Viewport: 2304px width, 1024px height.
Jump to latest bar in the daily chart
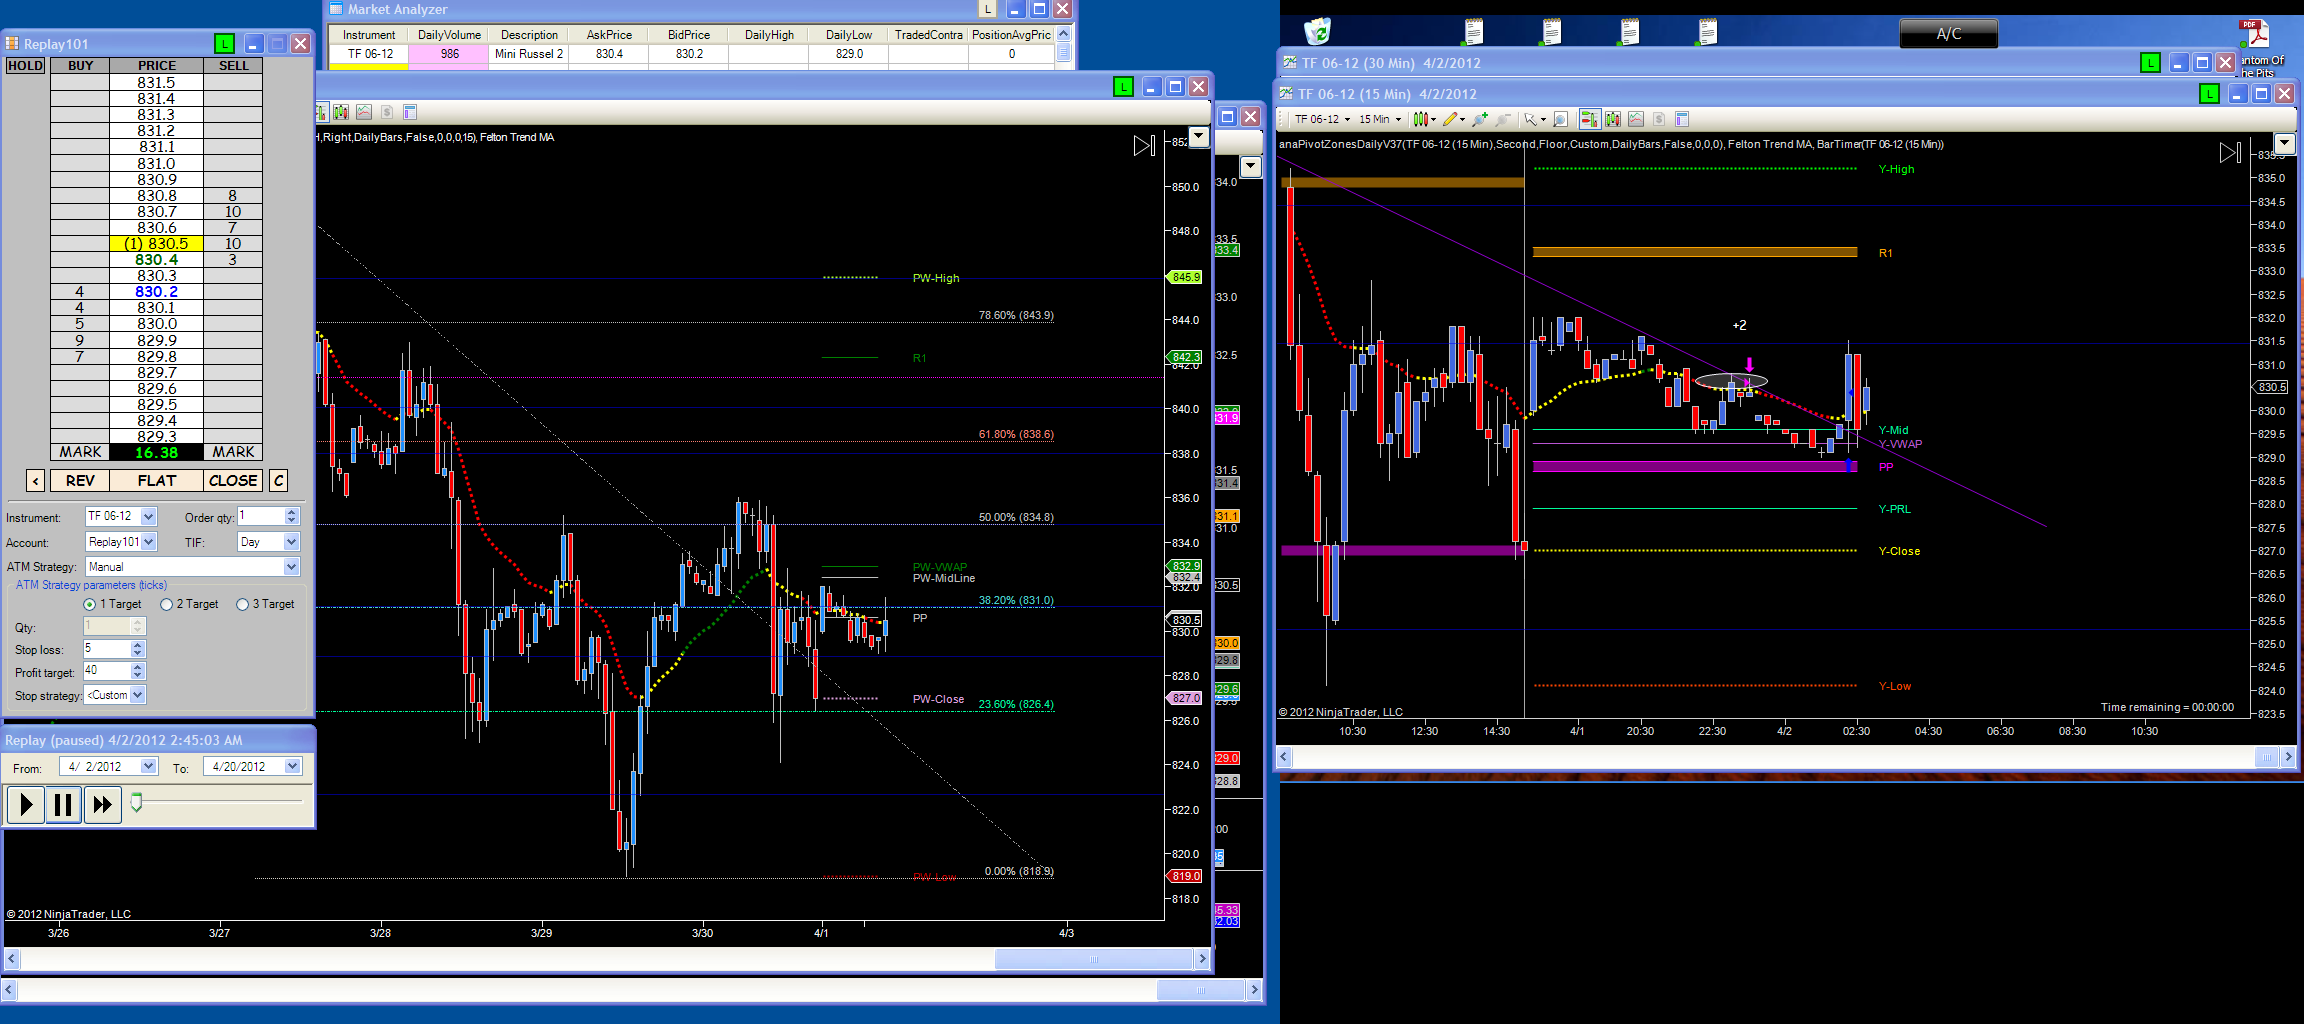pos(1144,146)
